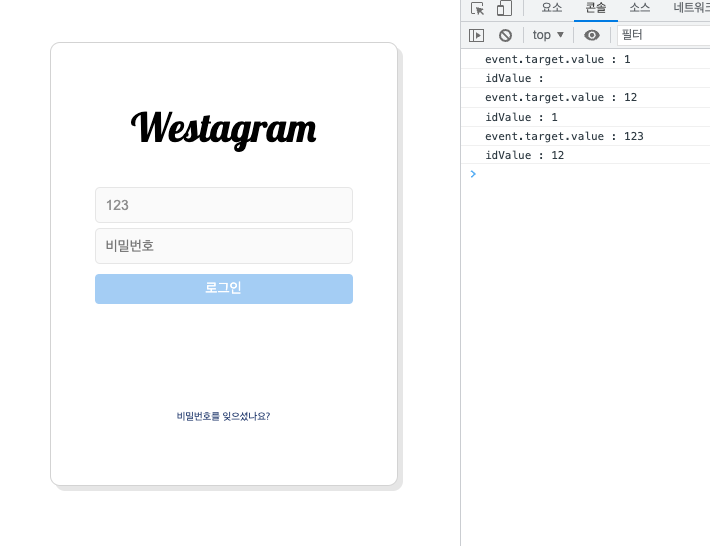The image size is (710, 546).
Task: Click the console prompt arrow
Action: click(x=473, y=174)
